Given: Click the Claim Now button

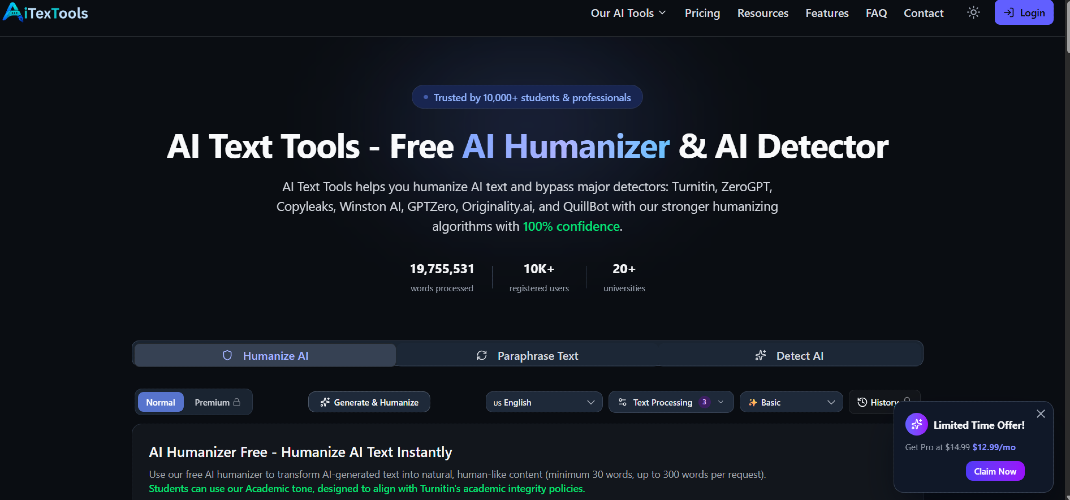Looking at the screenshot, I should 995,471.
